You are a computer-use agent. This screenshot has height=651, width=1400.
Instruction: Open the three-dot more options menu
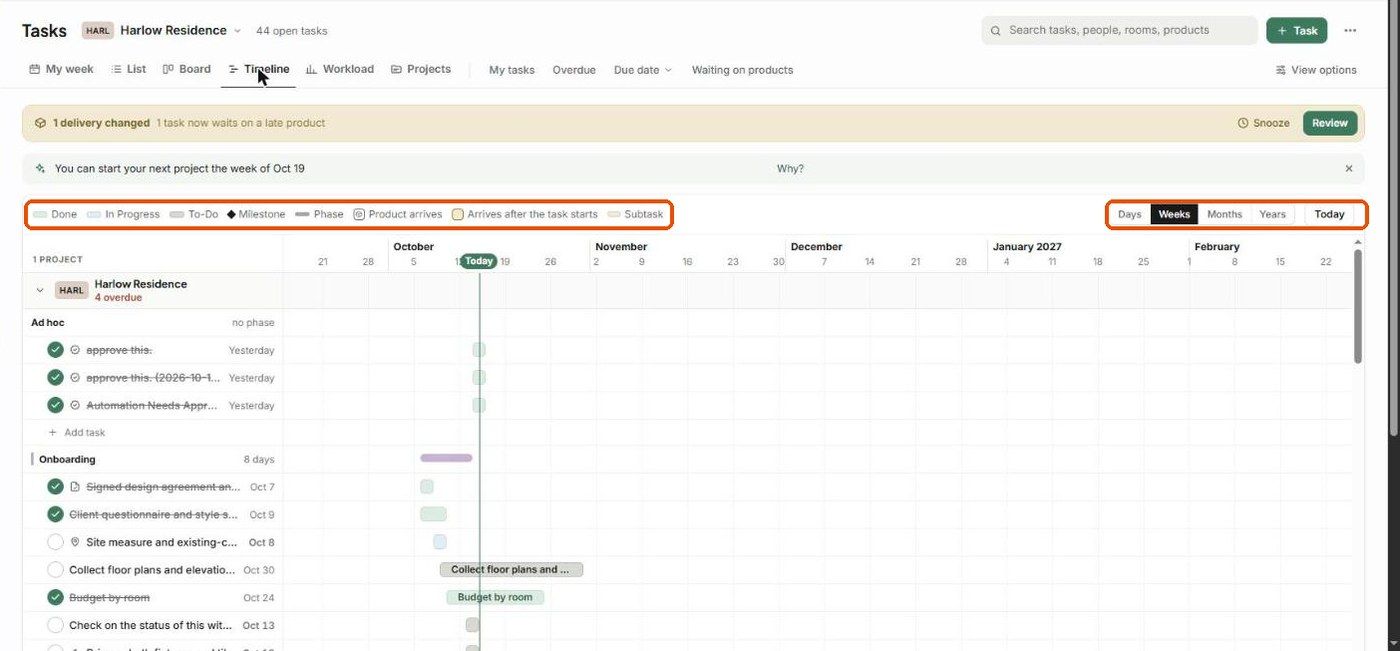coord(1350,30)
